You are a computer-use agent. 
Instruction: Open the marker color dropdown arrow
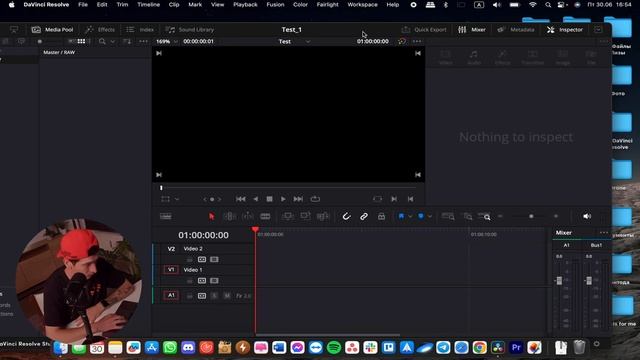(x=429, y=217)
